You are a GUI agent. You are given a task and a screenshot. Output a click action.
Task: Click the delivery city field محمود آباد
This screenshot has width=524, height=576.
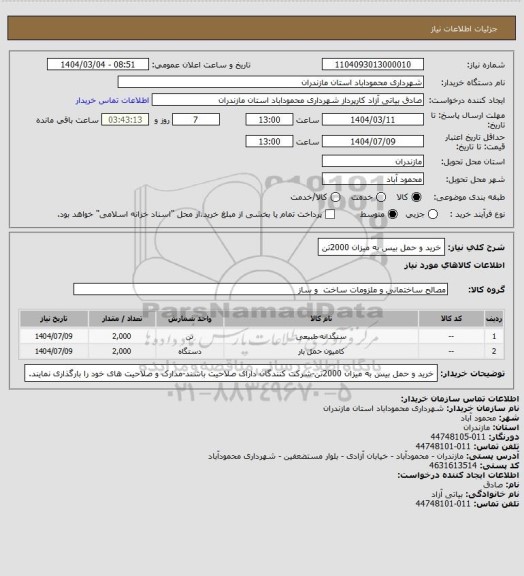point(373,179)
